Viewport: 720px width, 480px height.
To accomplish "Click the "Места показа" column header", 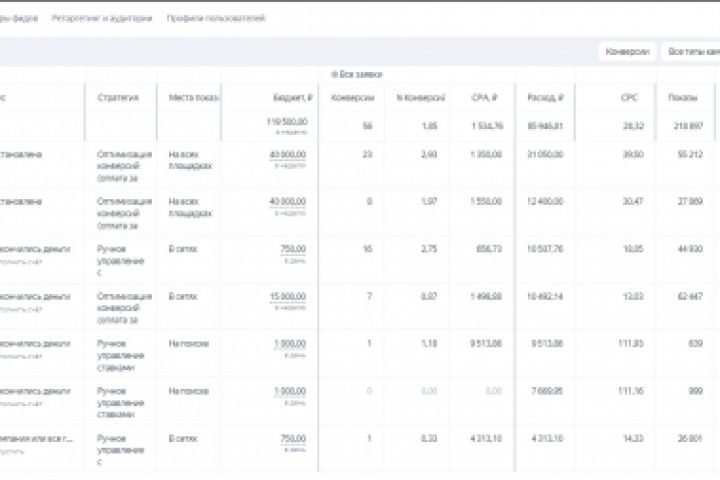I will pyautogui.click(x=194, y=98).
